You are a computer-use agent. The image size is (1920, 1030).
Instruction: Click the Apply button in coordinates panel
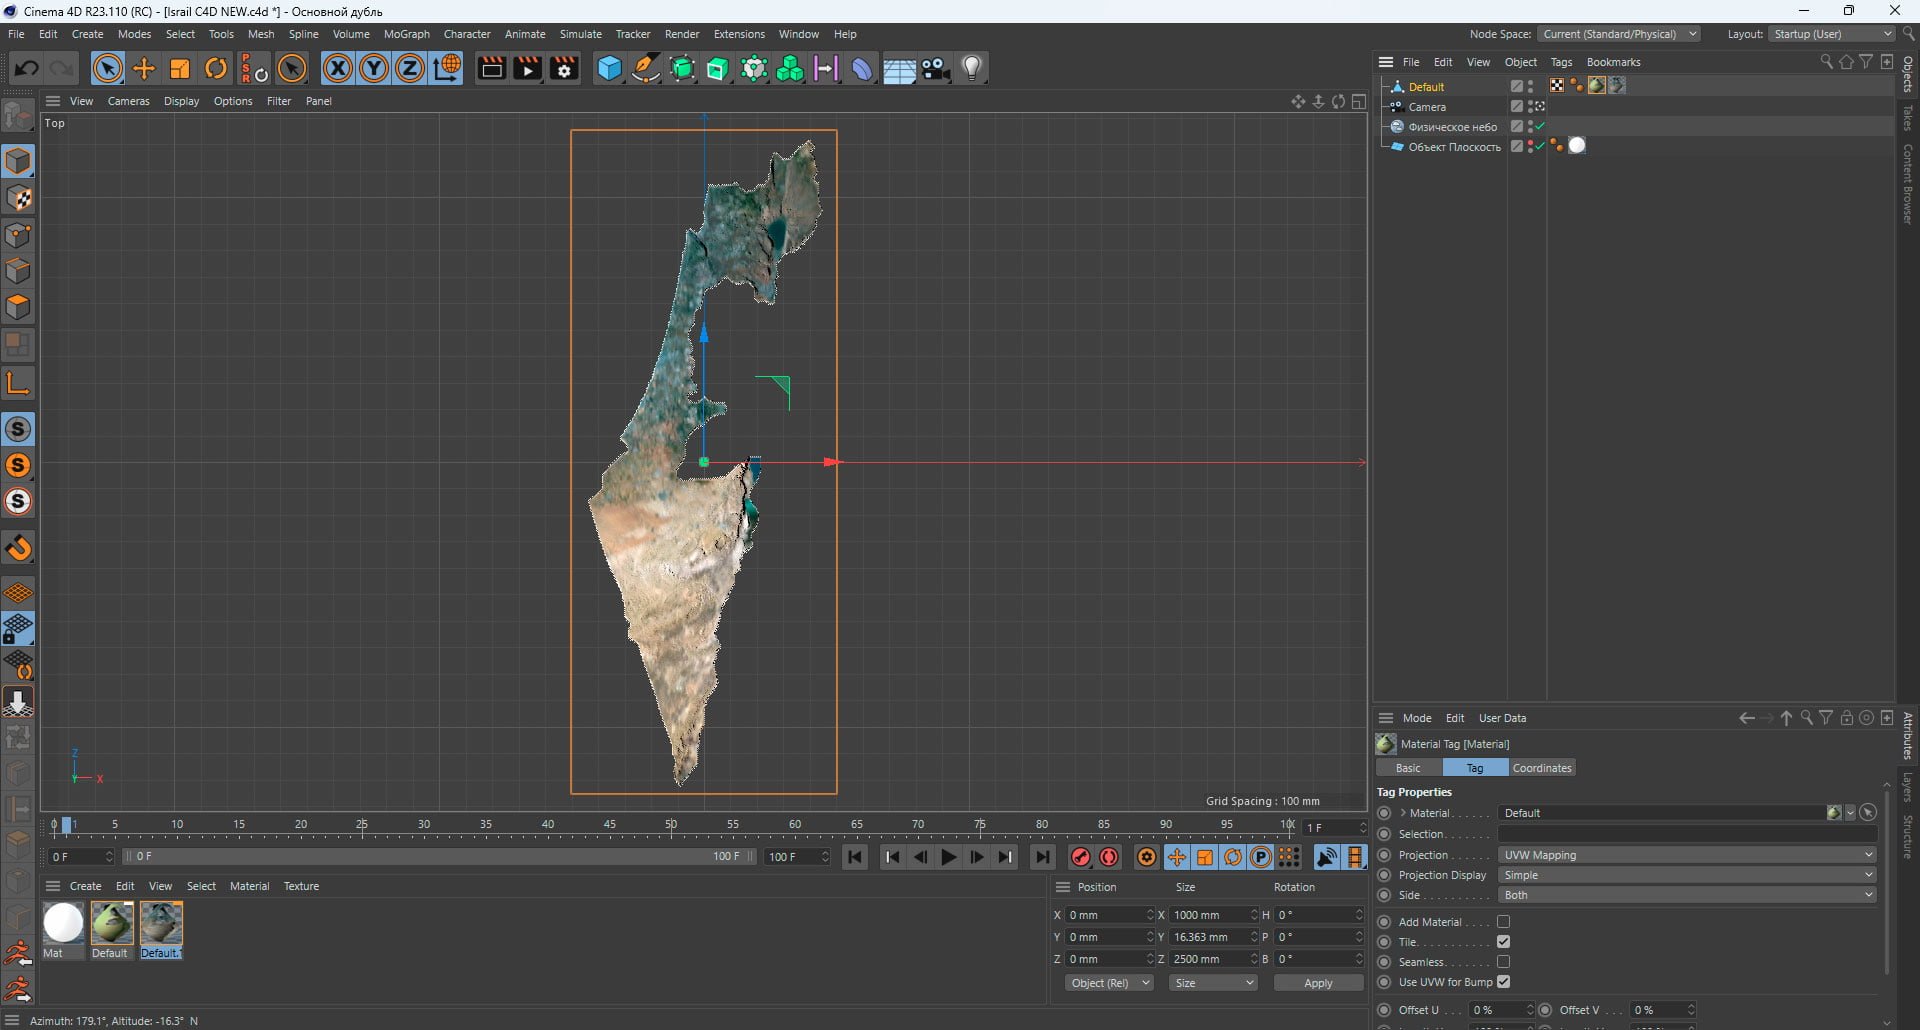click(x=1318, y=983)
